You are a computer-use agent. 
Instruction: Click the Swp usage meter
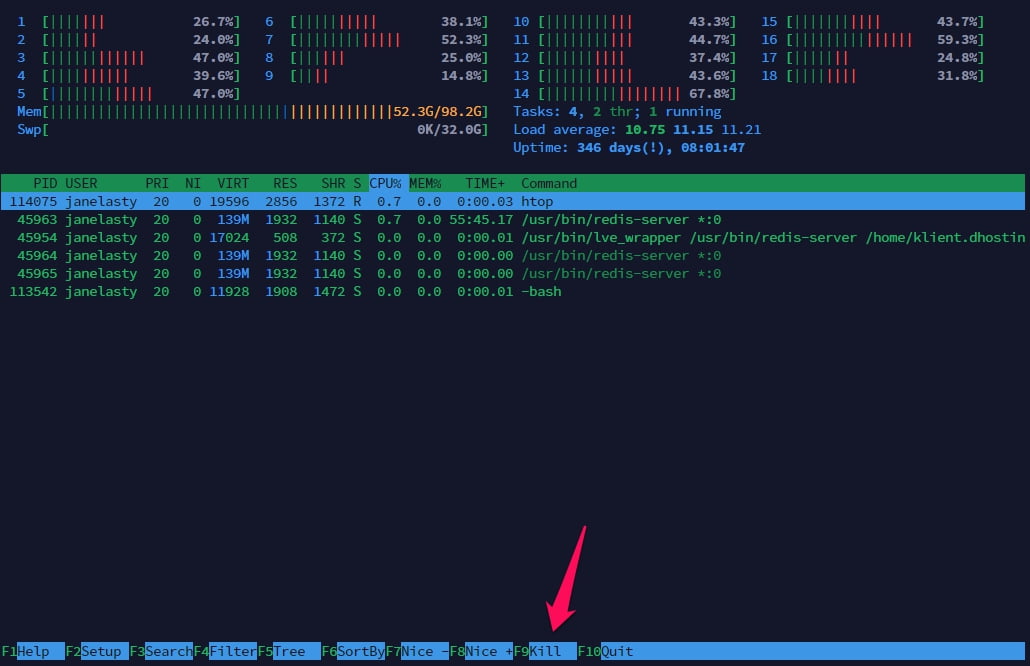(x=252, y=129)
